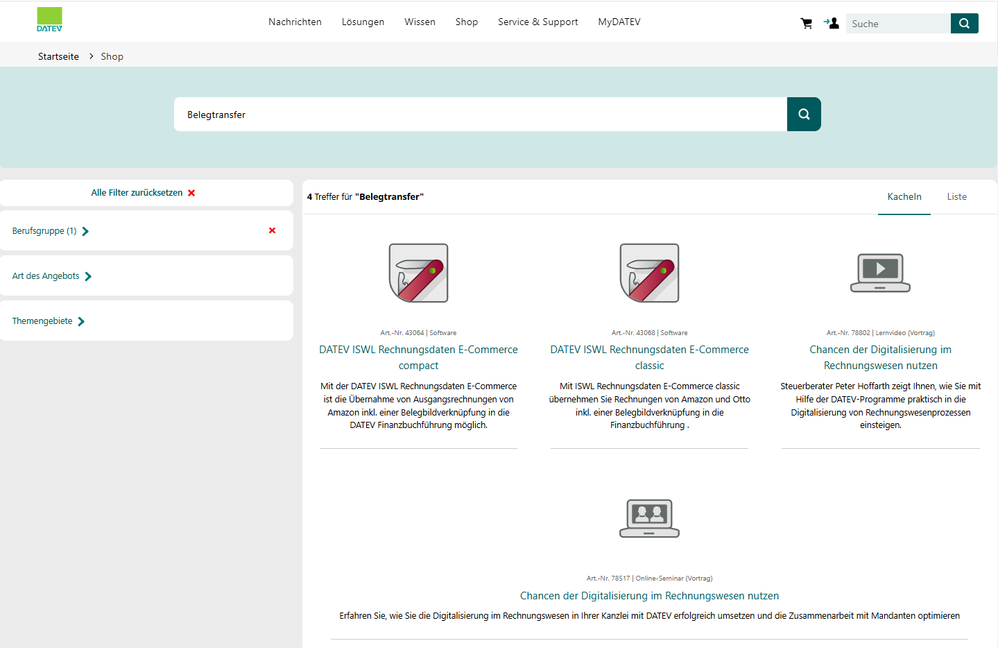The height and width of the screenshot is (648, 998).
Task: Open the shopping cart
Action: [806, 24]
